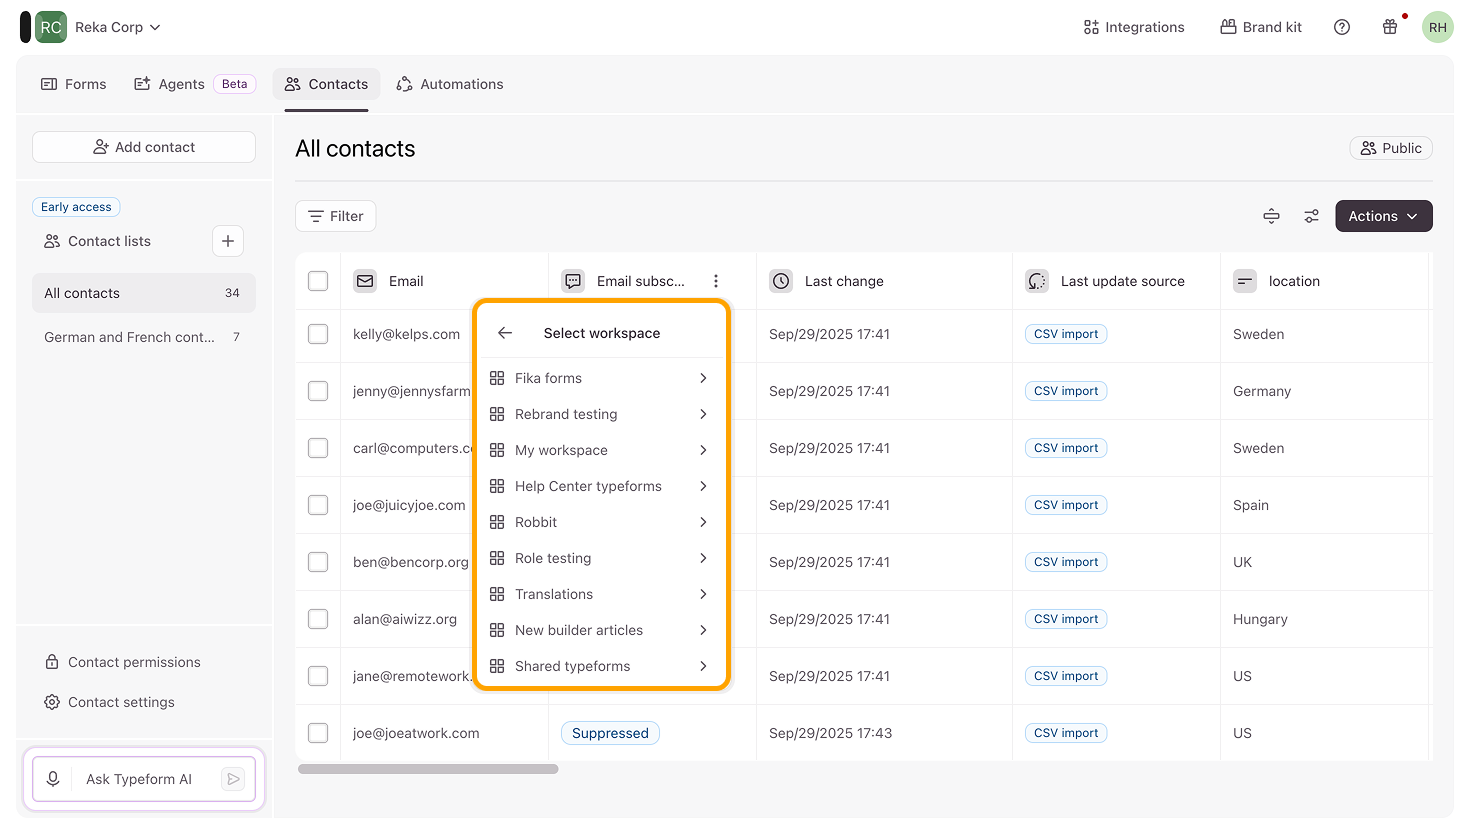Click the back arrow in Select workspace
1470x834 pixels.
(505, 333)
